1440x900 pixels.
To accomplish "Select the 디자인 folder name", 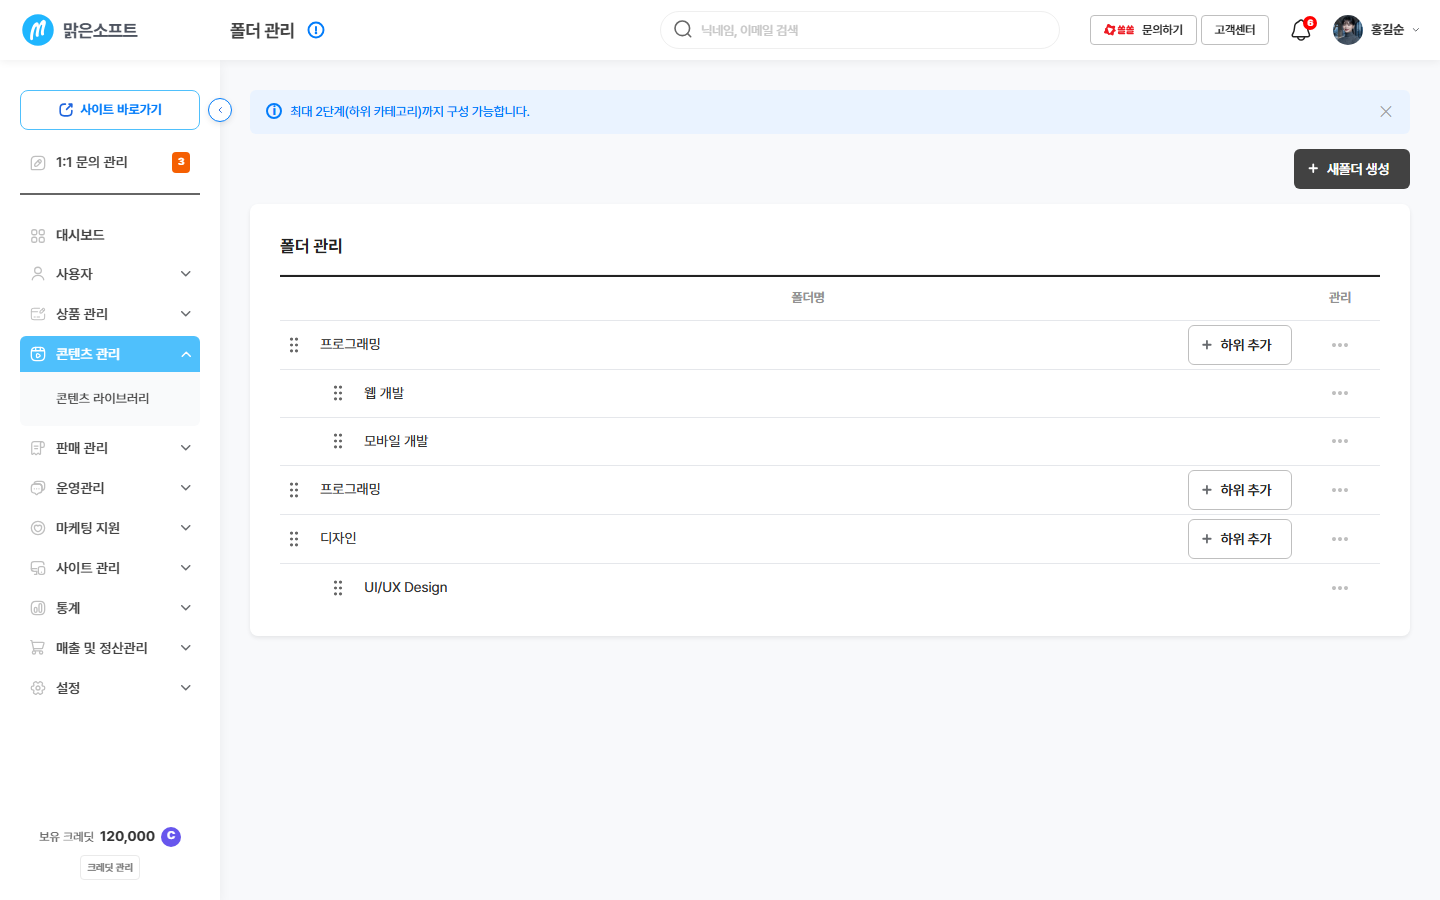I will point(338,538).
